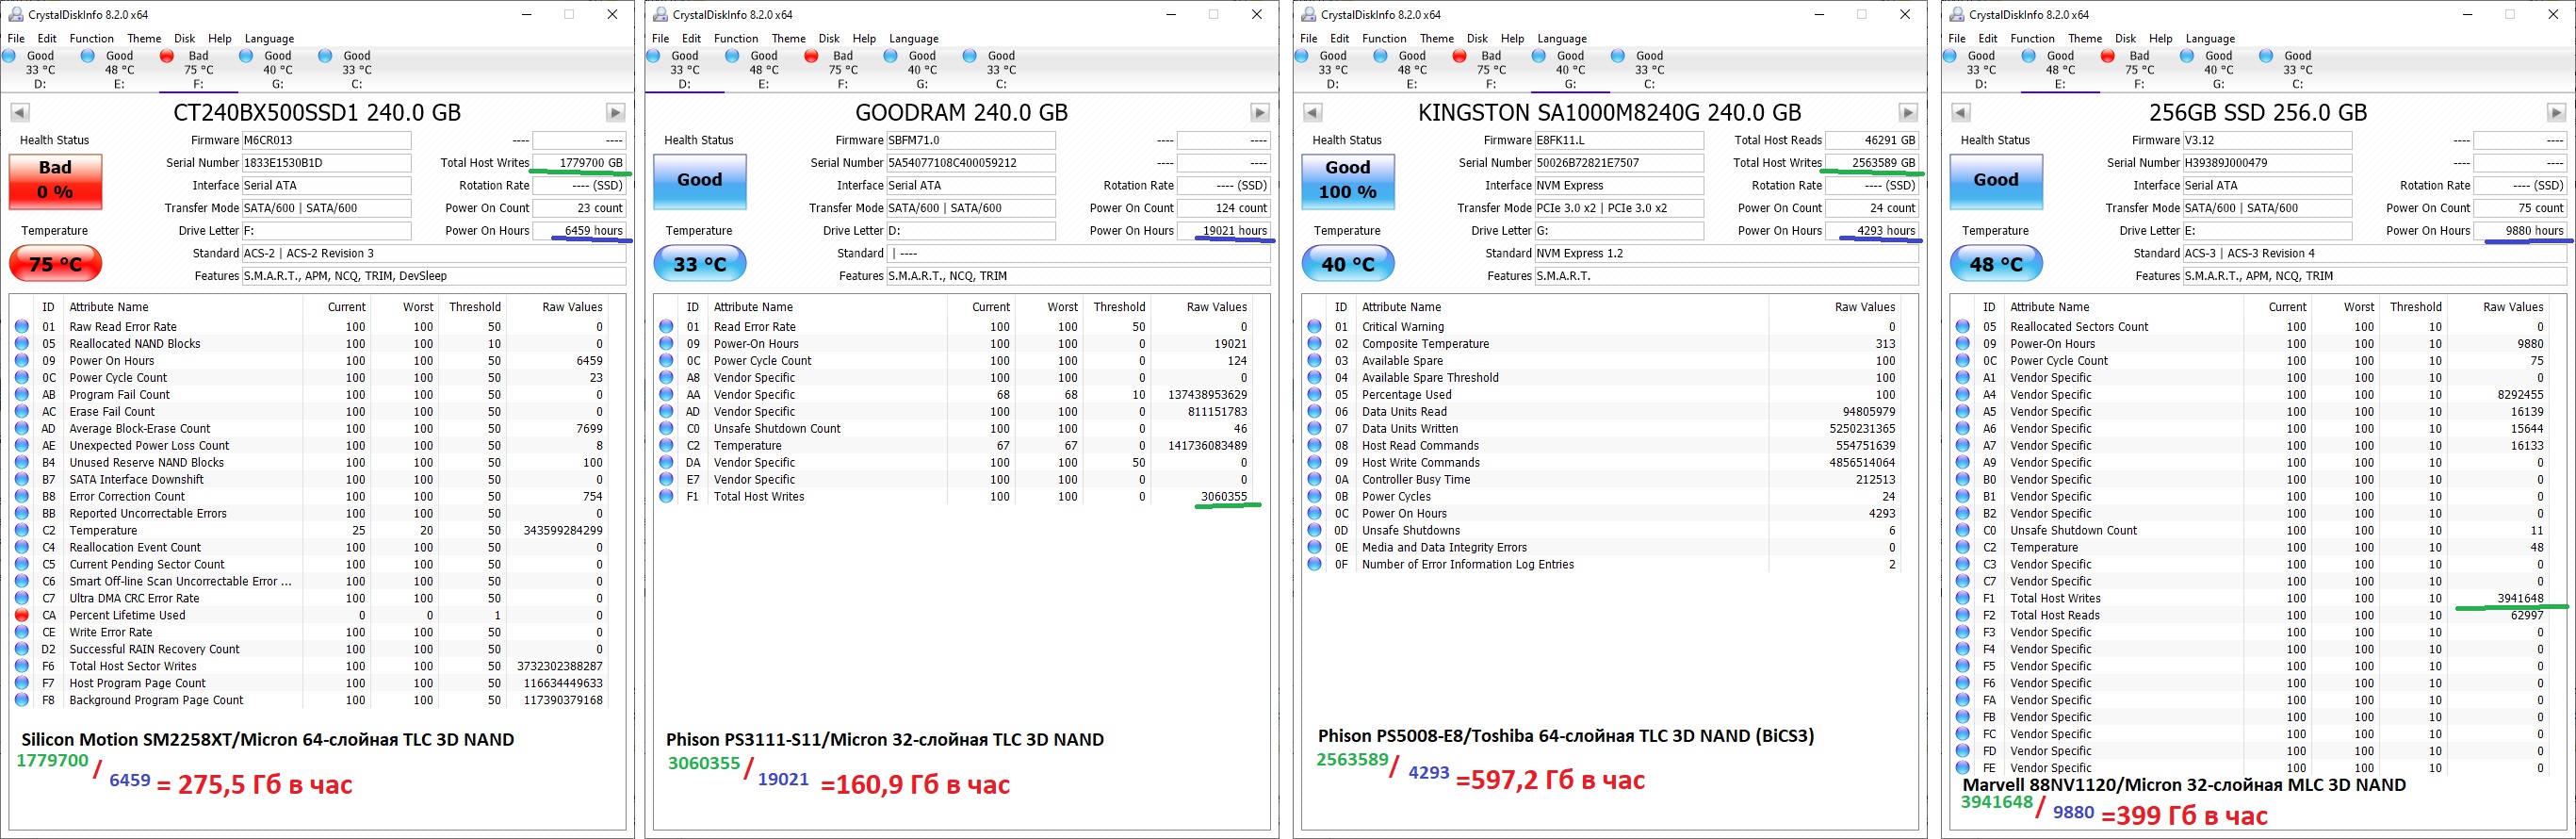
Task: Open the File menu in the CT240BX500SSD1 window
Action: click(x=16, y=38)
